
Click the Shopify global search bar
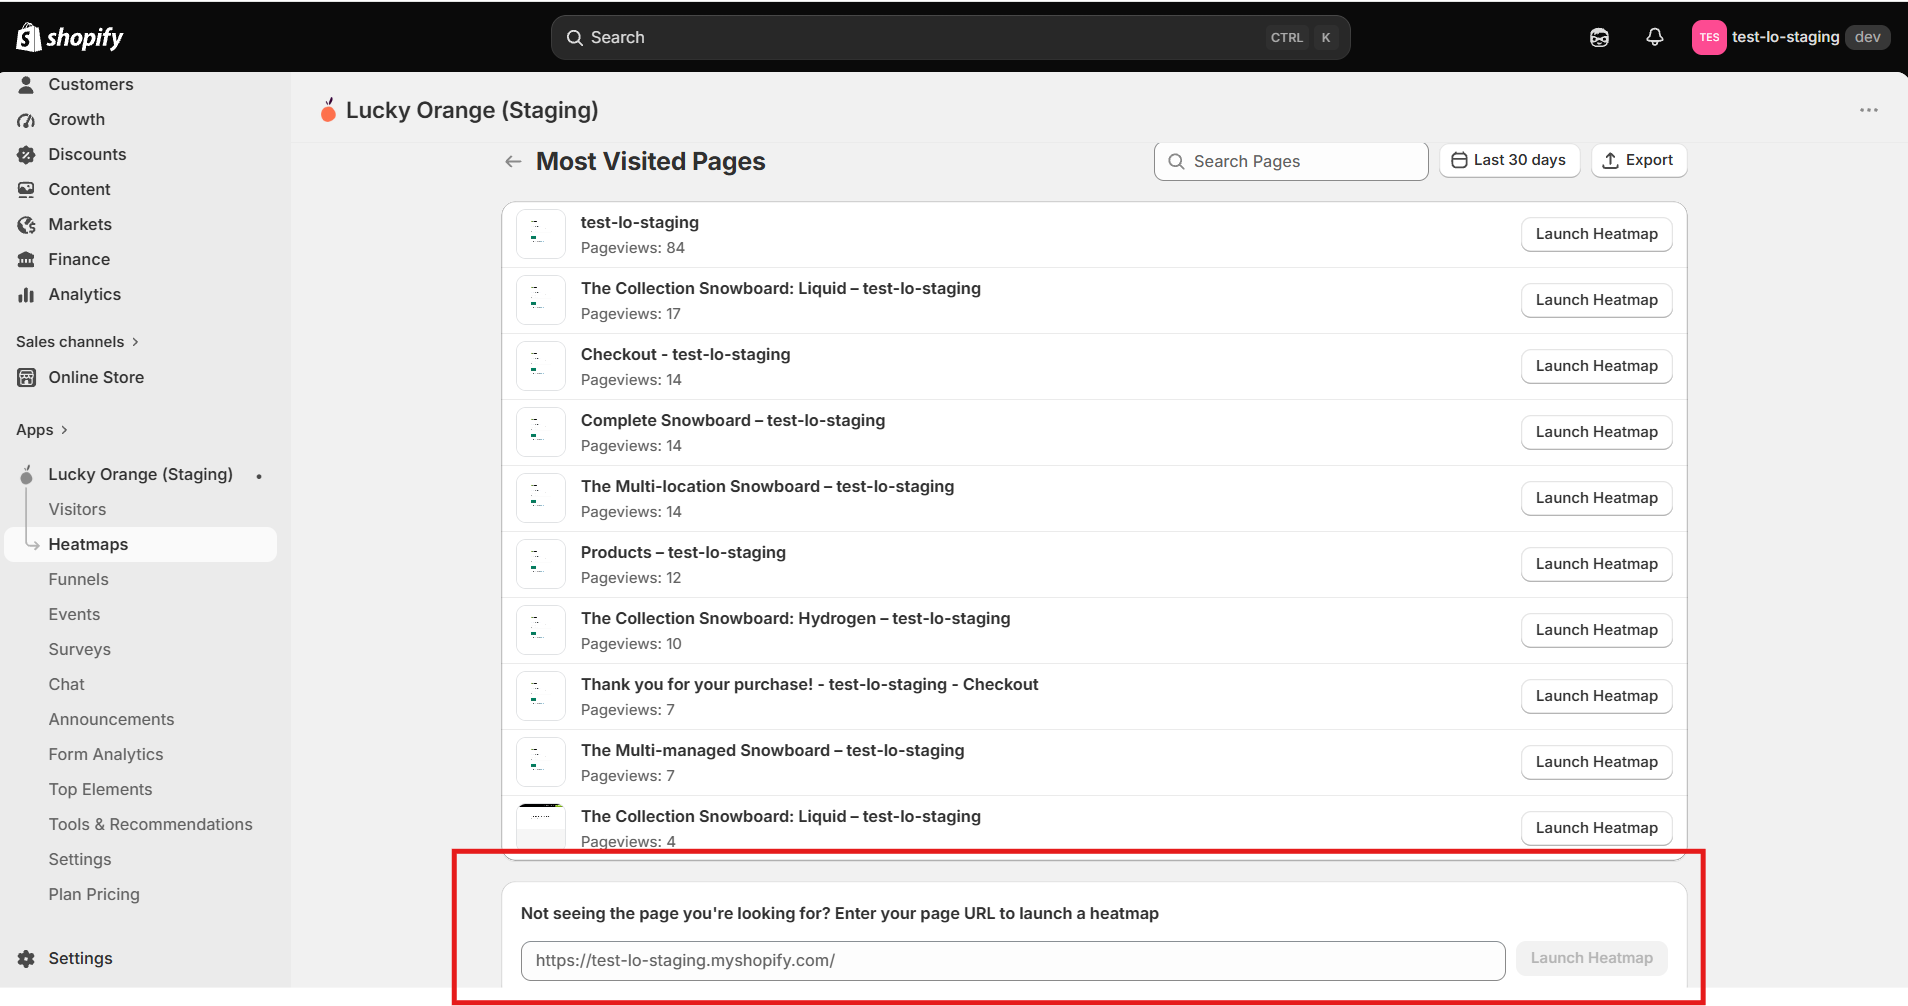tap(950, 37)
